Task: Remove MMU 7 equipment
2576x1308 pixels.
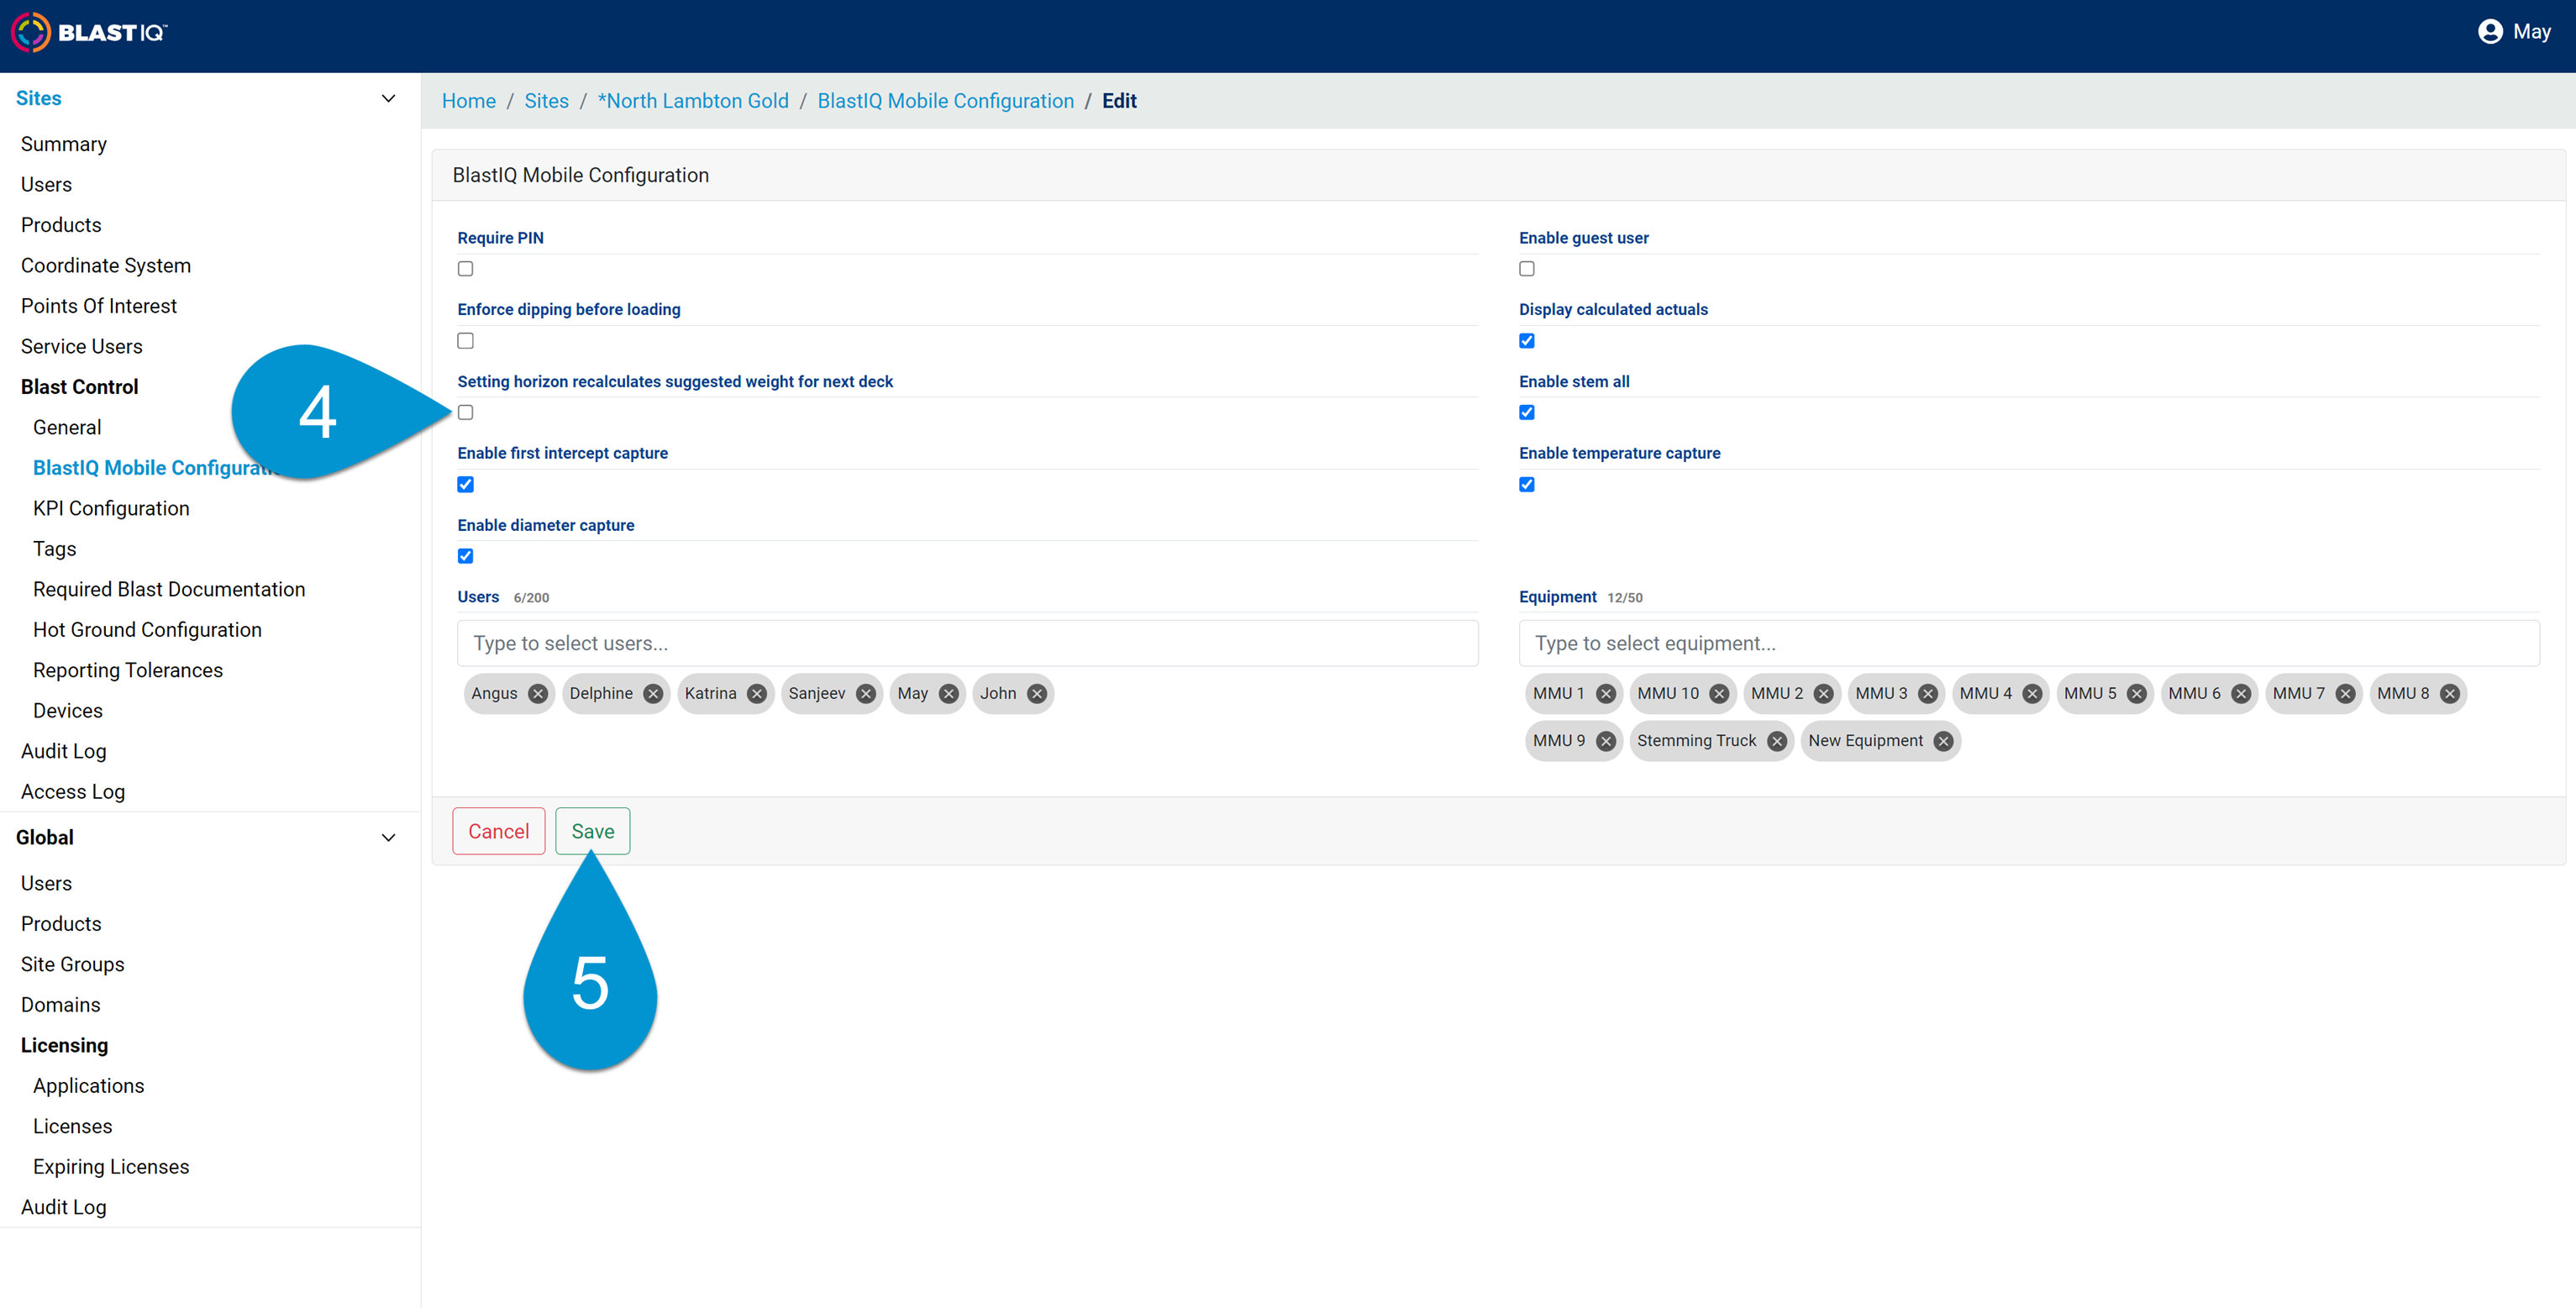Action: pos(2345,693)
